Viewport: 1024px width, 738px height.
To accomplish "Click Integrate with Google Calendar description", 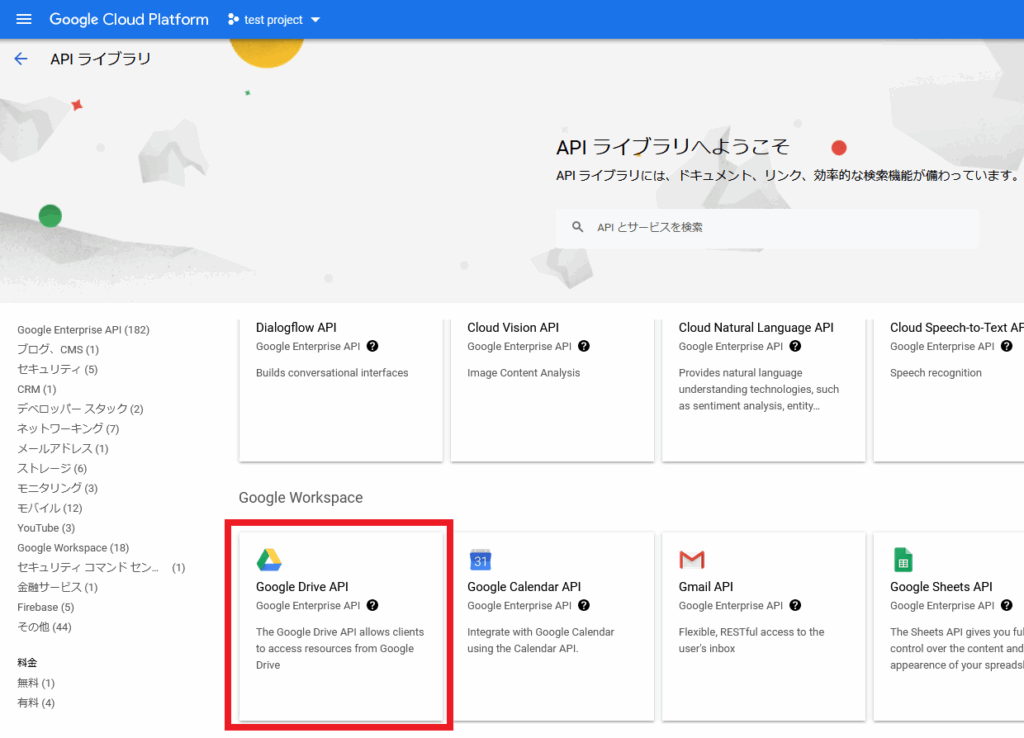I will coord(541,640).
